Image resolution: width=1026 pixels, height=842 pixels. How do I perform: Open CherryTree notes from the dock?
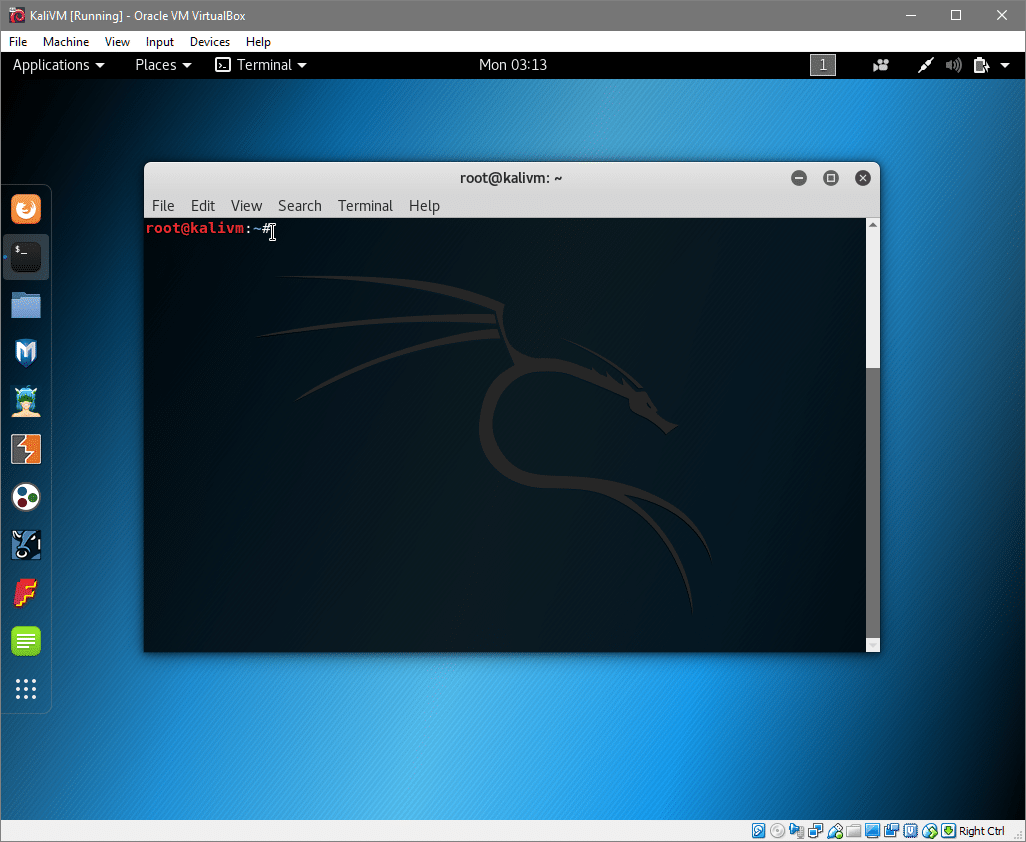point(26,641)
